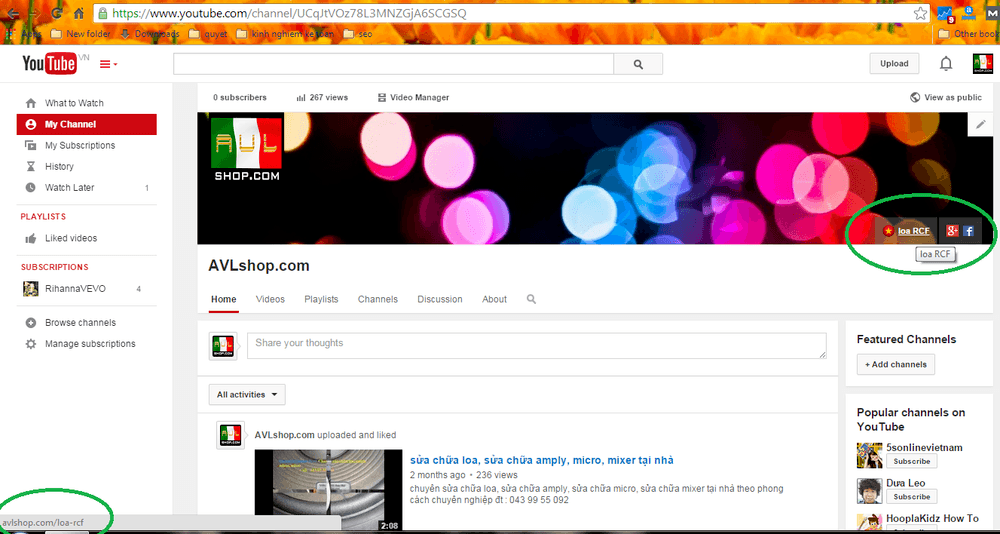
Task: Switch to the About tab
Action: [x=494, y=299]
